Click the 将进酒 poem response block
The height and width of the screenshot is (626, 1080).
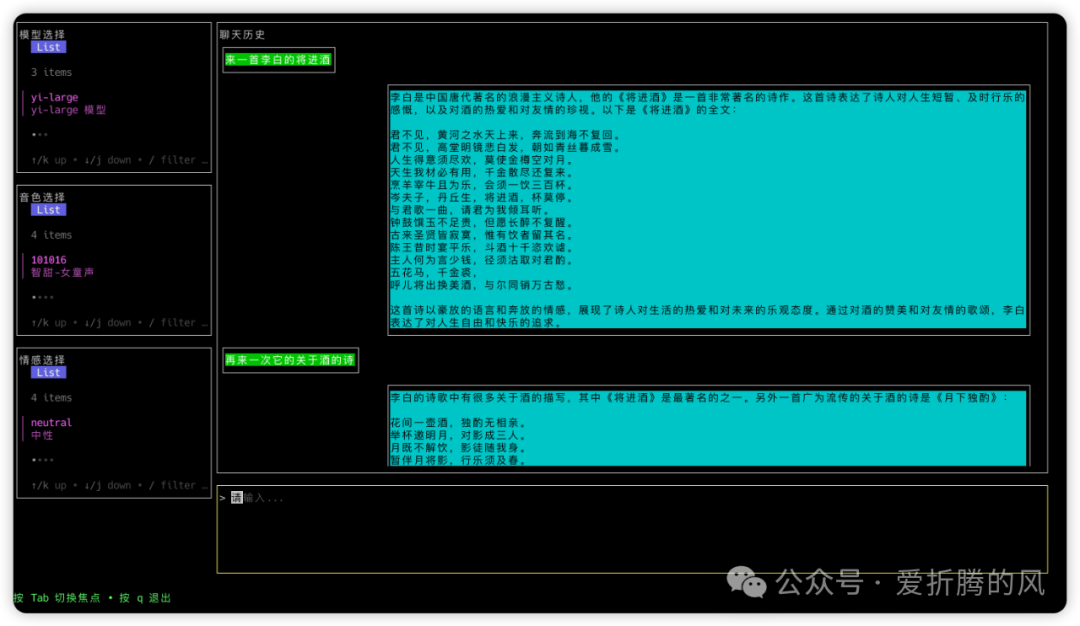[x=708, y=210]
